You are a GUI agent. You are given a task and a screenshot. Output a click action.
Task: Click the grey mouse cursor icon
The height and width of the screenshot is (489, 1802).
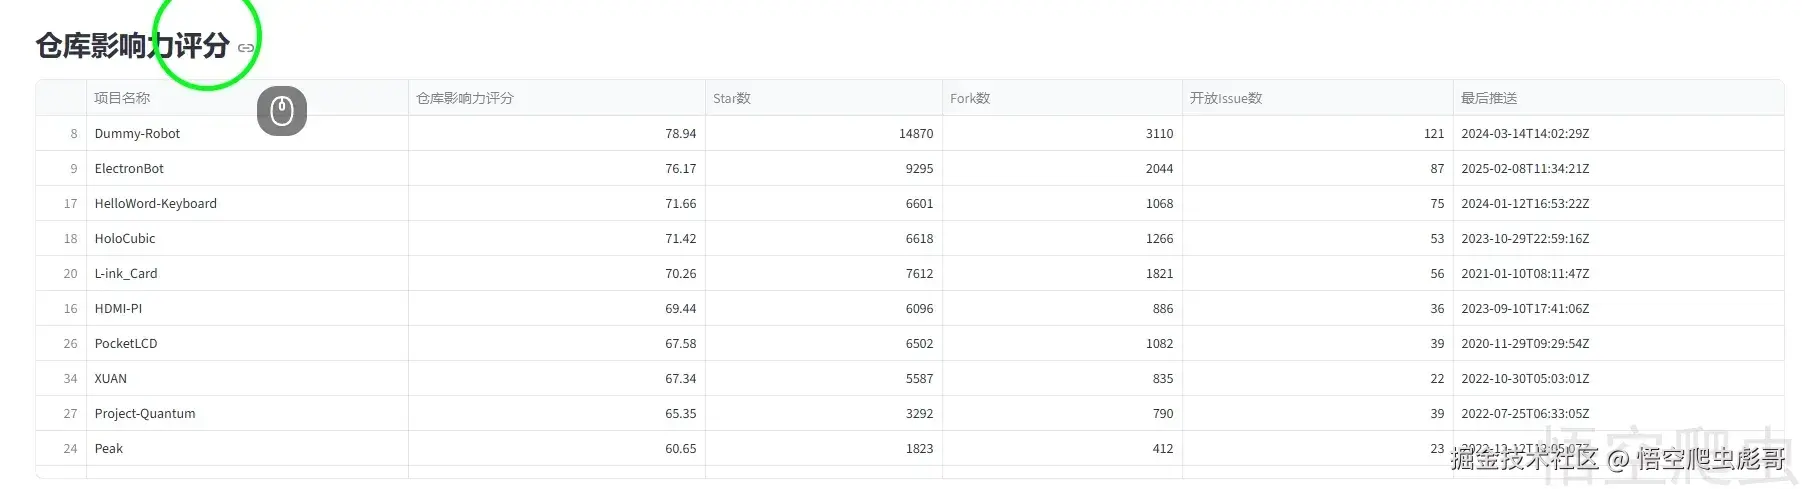point(282,111)
